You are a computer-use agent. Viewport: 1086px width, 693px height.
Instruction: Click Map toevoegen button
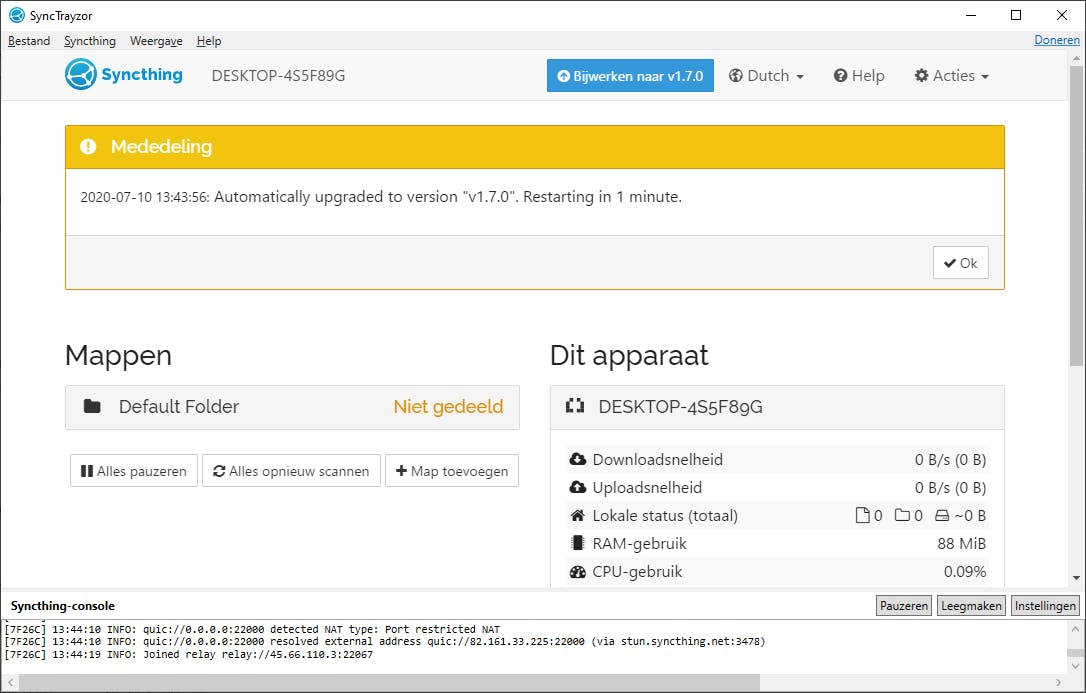point(452,471)
